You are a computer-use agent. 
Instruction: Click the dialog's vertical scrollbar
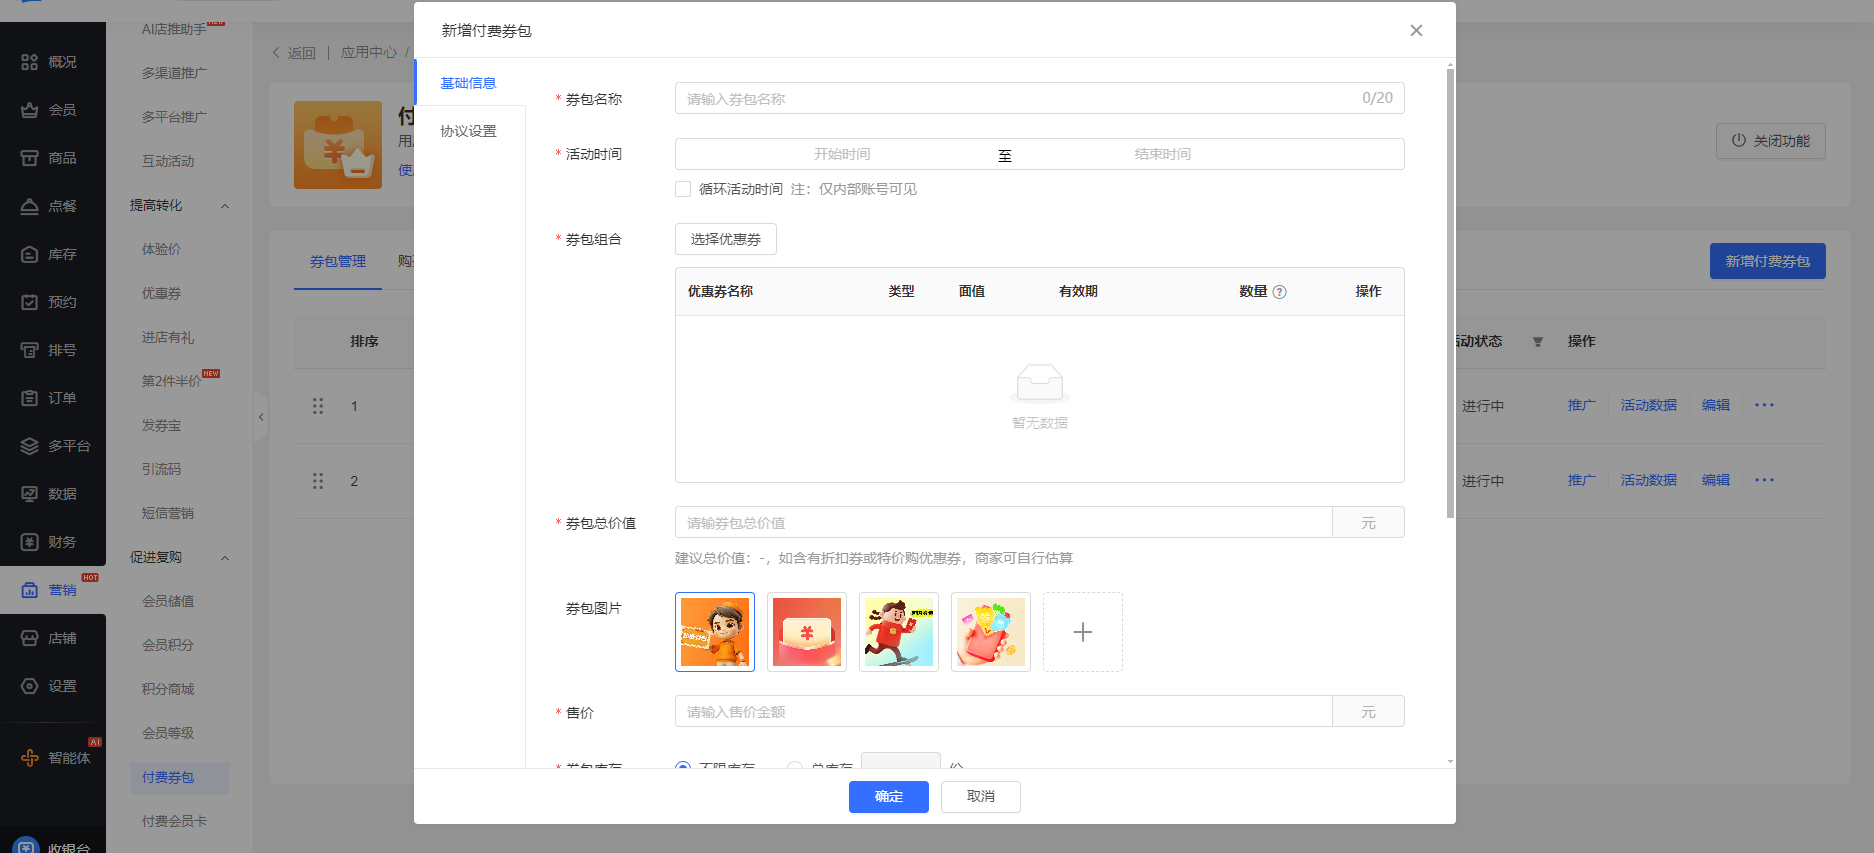pyautogui.click(x=1450, y=300)
